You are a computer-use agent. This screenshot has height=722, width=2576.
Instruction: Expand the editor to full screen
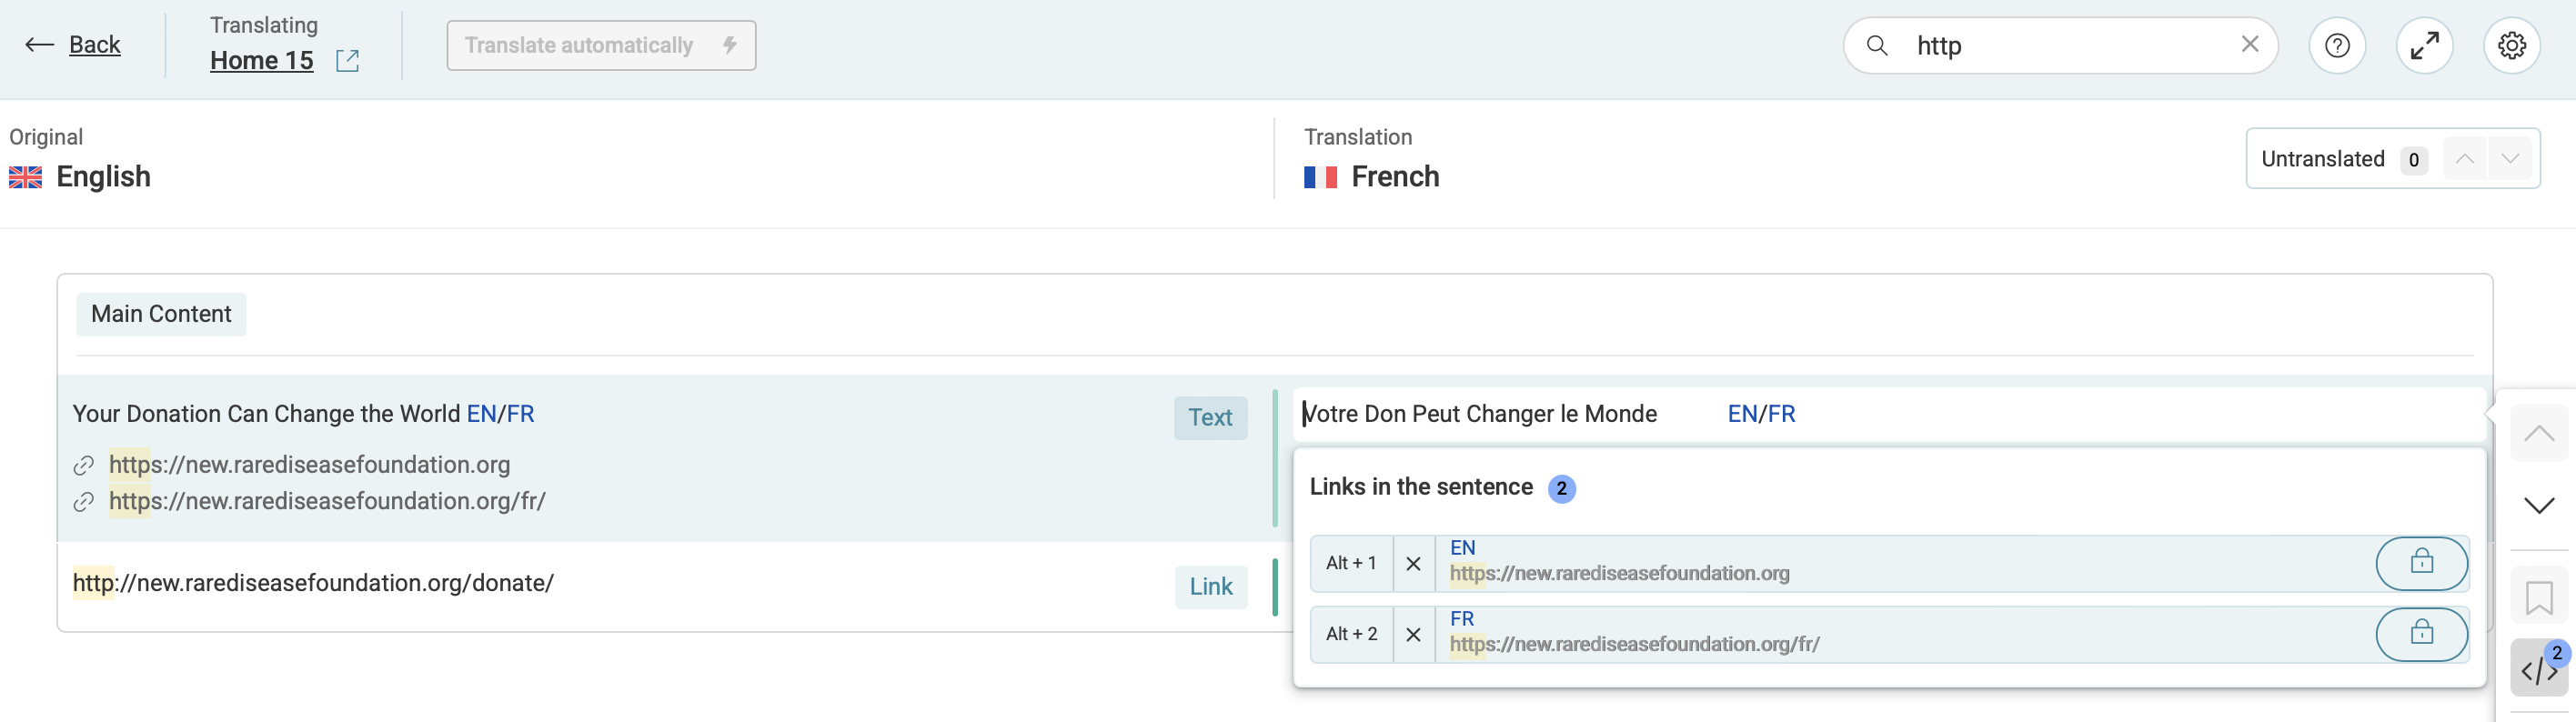point(2424,45)
